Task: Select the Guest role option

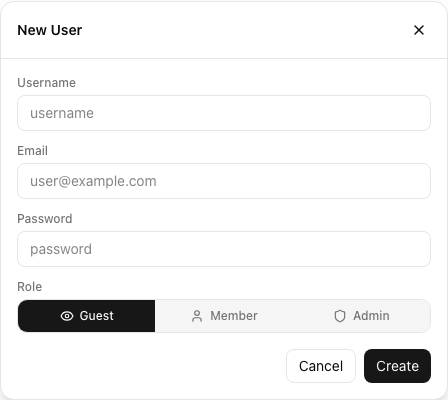Action: 86,316
